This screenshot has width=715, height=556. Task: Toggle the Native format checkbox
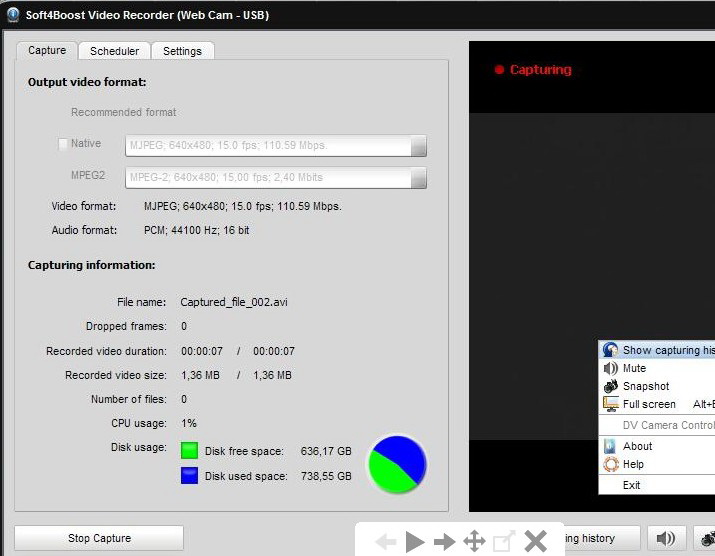pyautogui.click(x=63, y=144)
